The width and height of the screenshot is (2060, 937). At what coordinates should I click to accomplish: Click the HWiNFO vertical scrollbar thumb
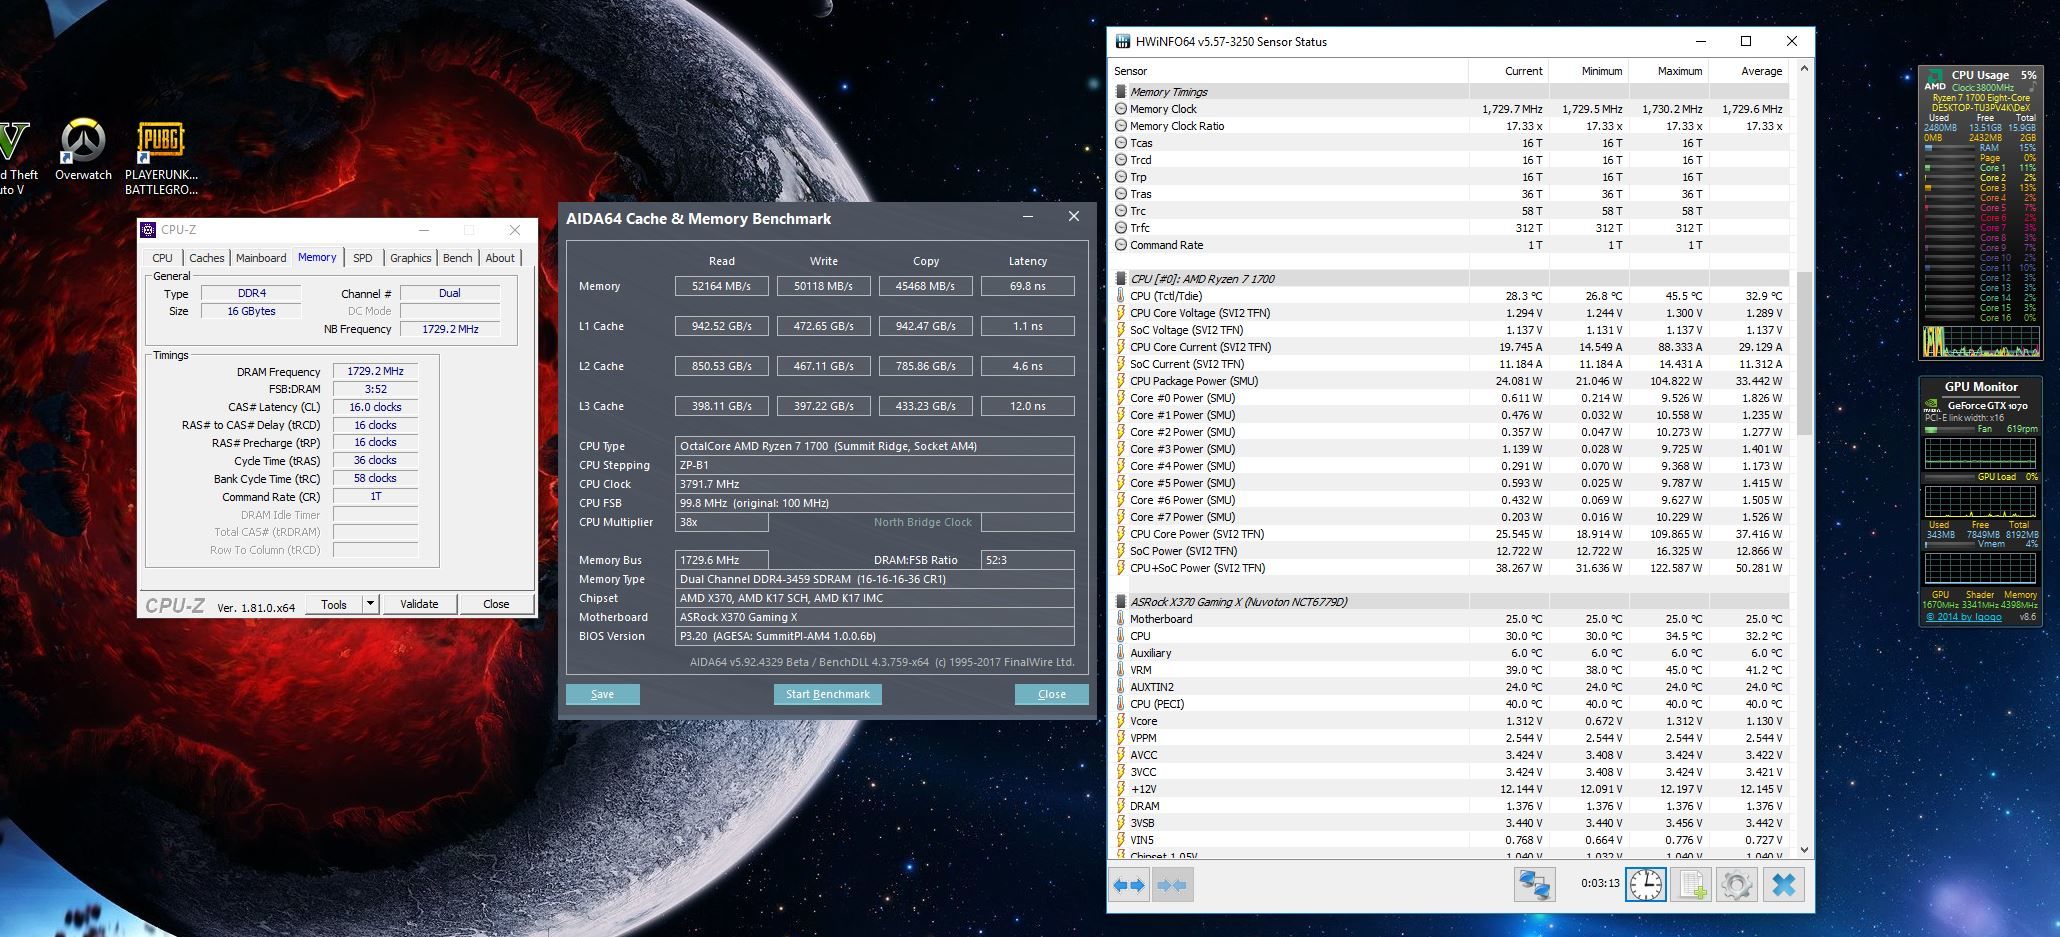click(x=1804, y=353)
